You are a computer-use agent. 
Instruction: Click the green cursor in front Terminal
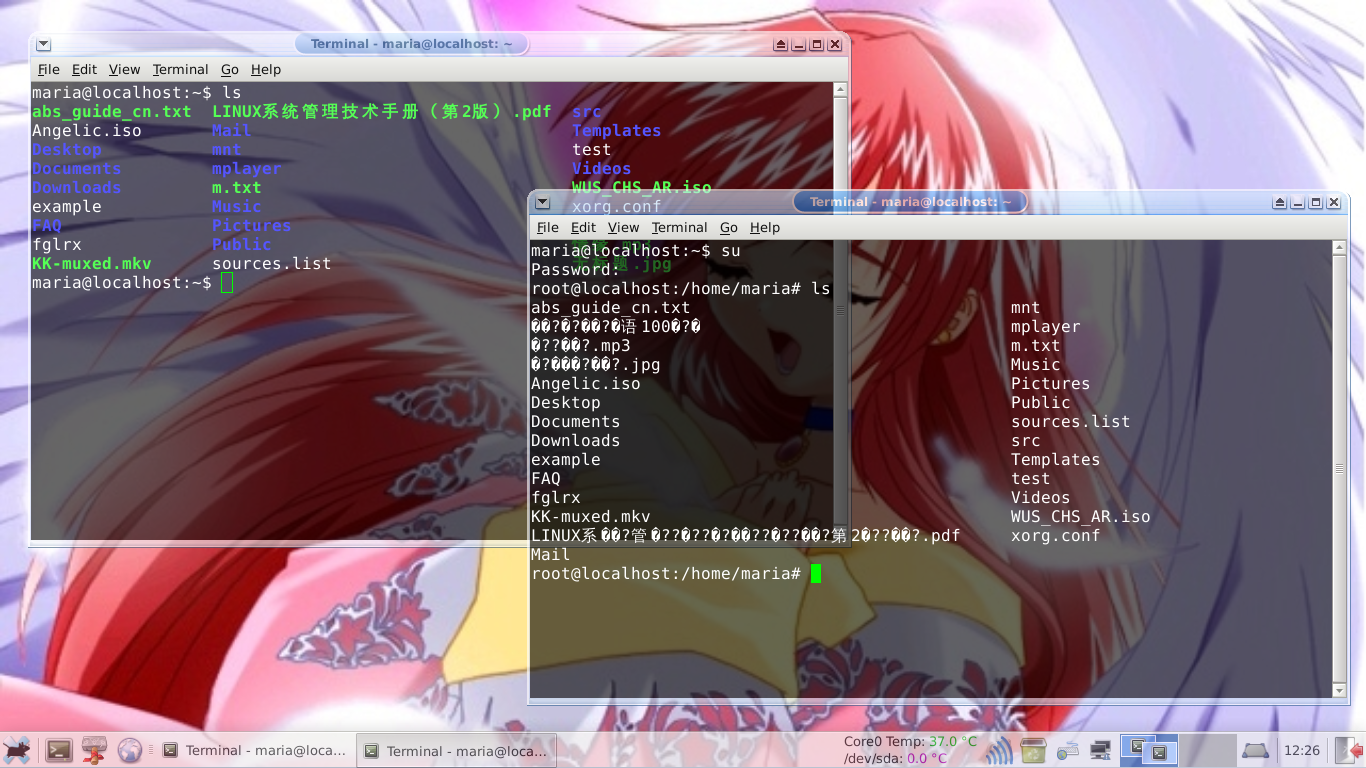[x=816, y=574]
